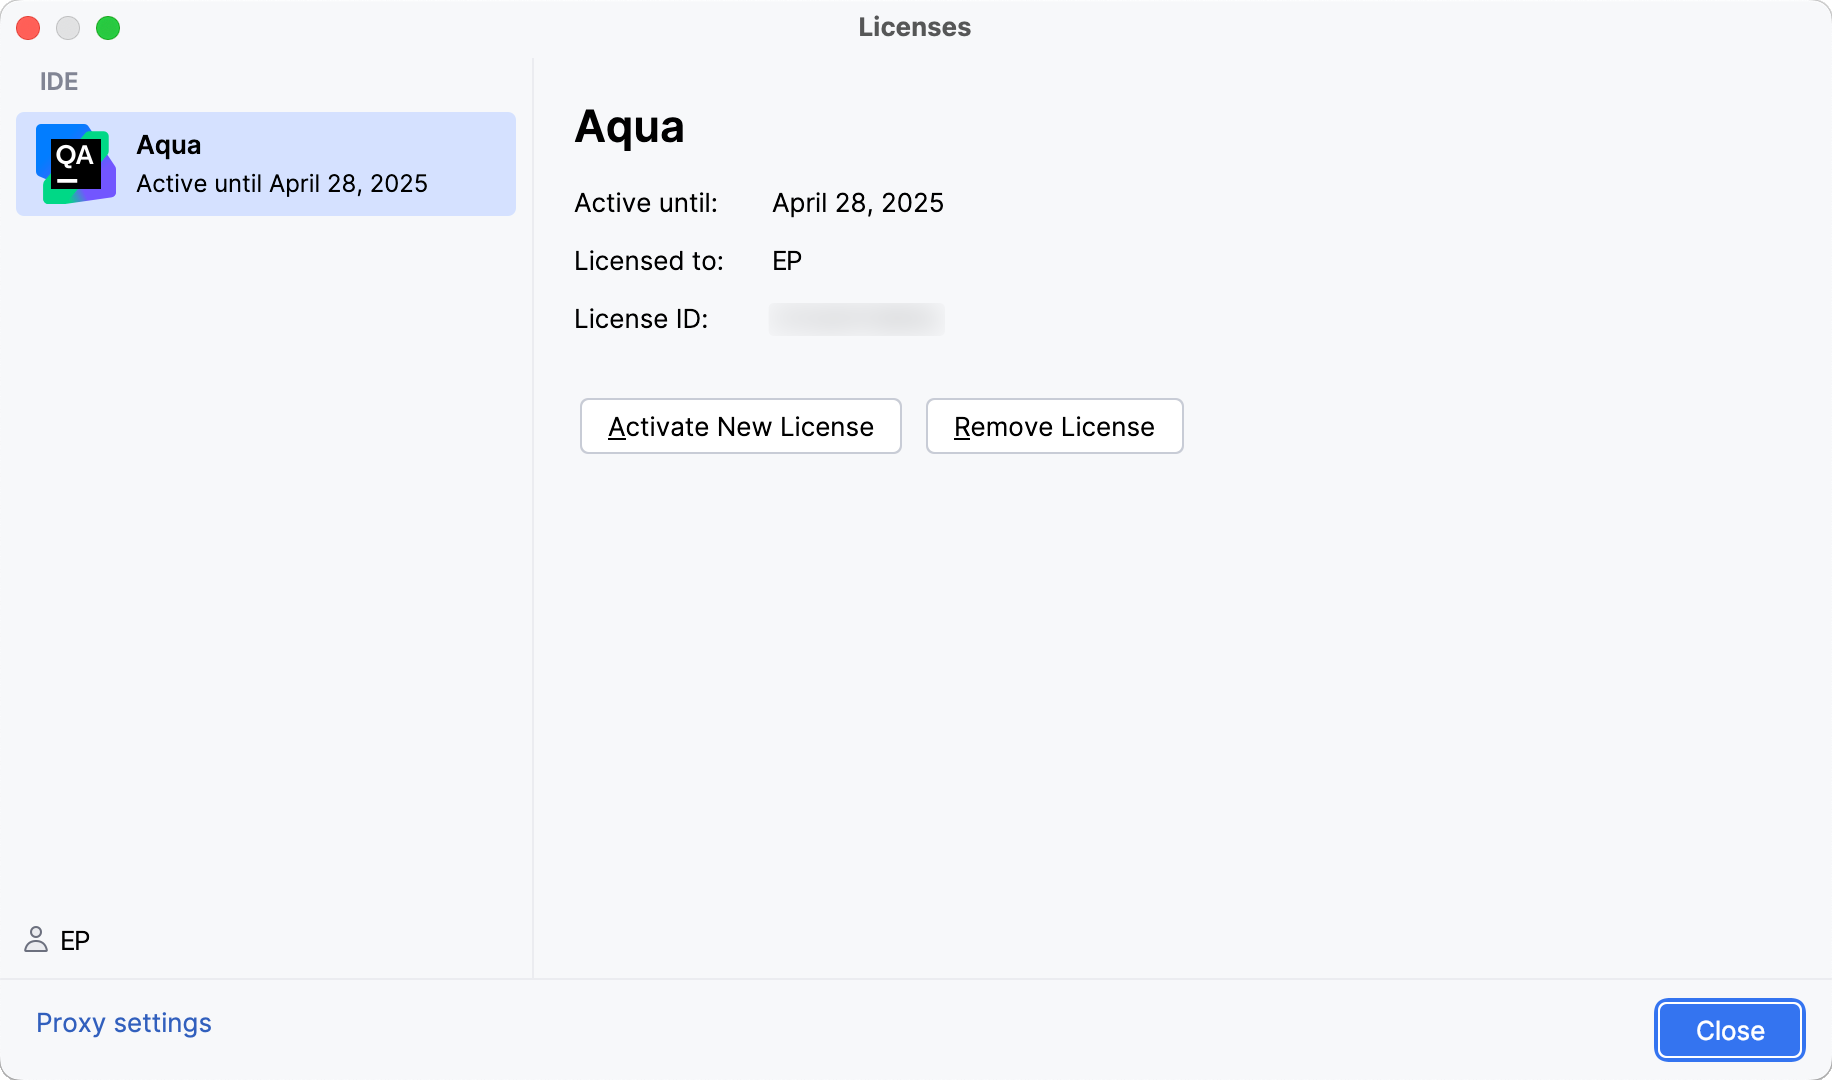Screen dimensions: 1832x1080
Task: Click the EP value next to Licensed to
Action: tap(787, 261)
